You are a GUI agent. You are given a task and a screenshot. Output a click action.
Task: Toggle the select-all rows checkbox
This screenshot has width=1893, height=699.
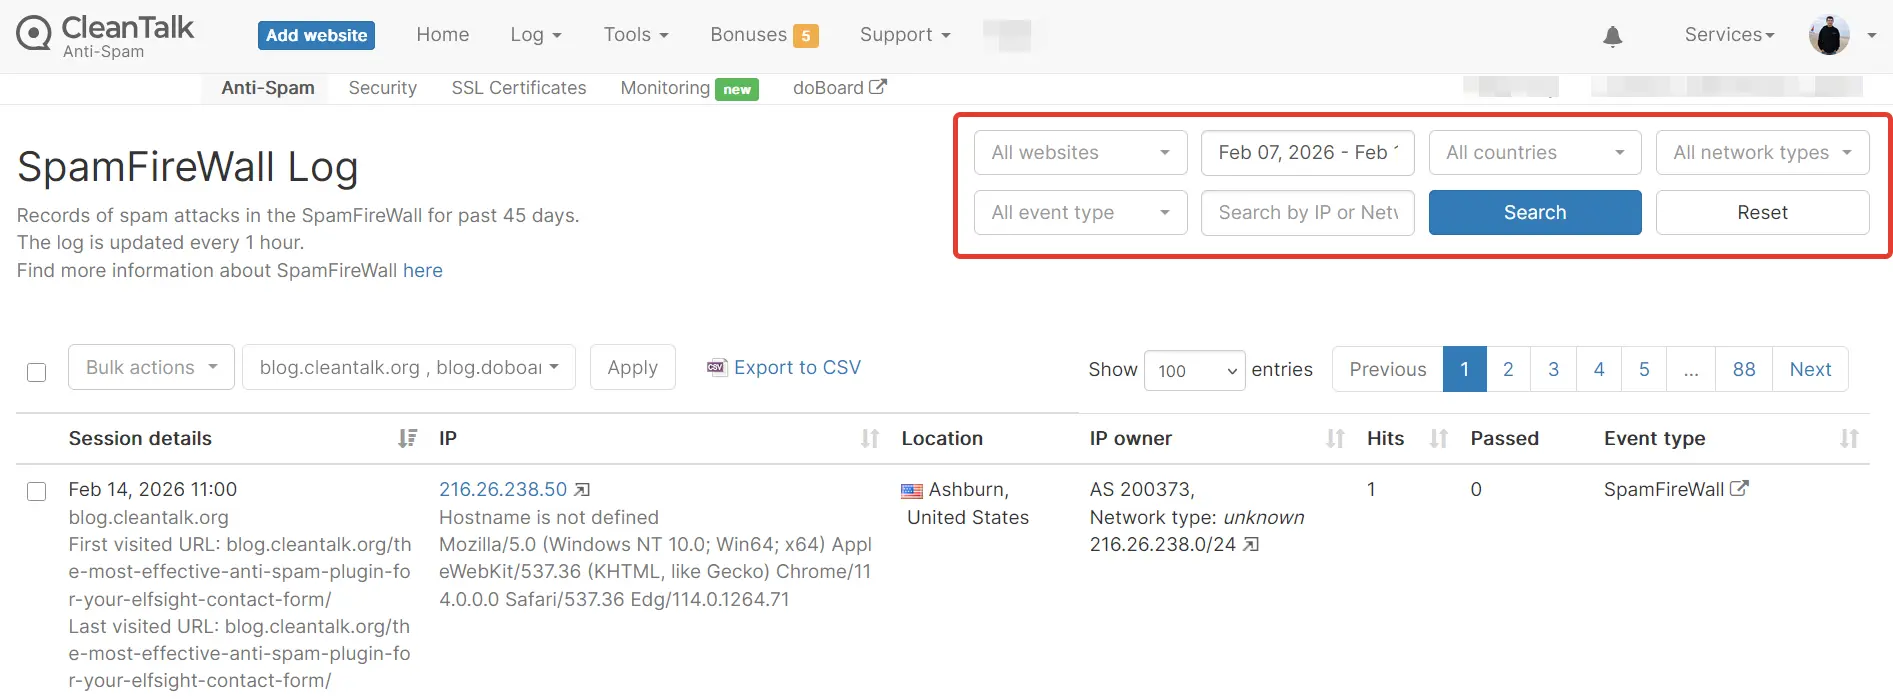(37, 372)
